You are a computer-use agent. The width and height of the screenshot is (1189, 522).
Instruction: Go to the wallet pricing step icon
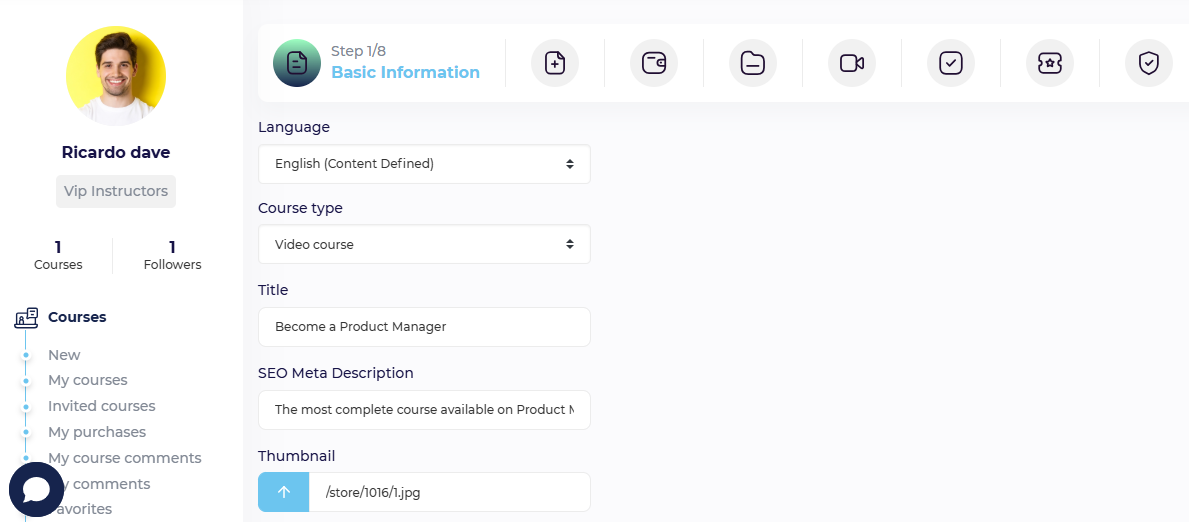pos(654,63)
